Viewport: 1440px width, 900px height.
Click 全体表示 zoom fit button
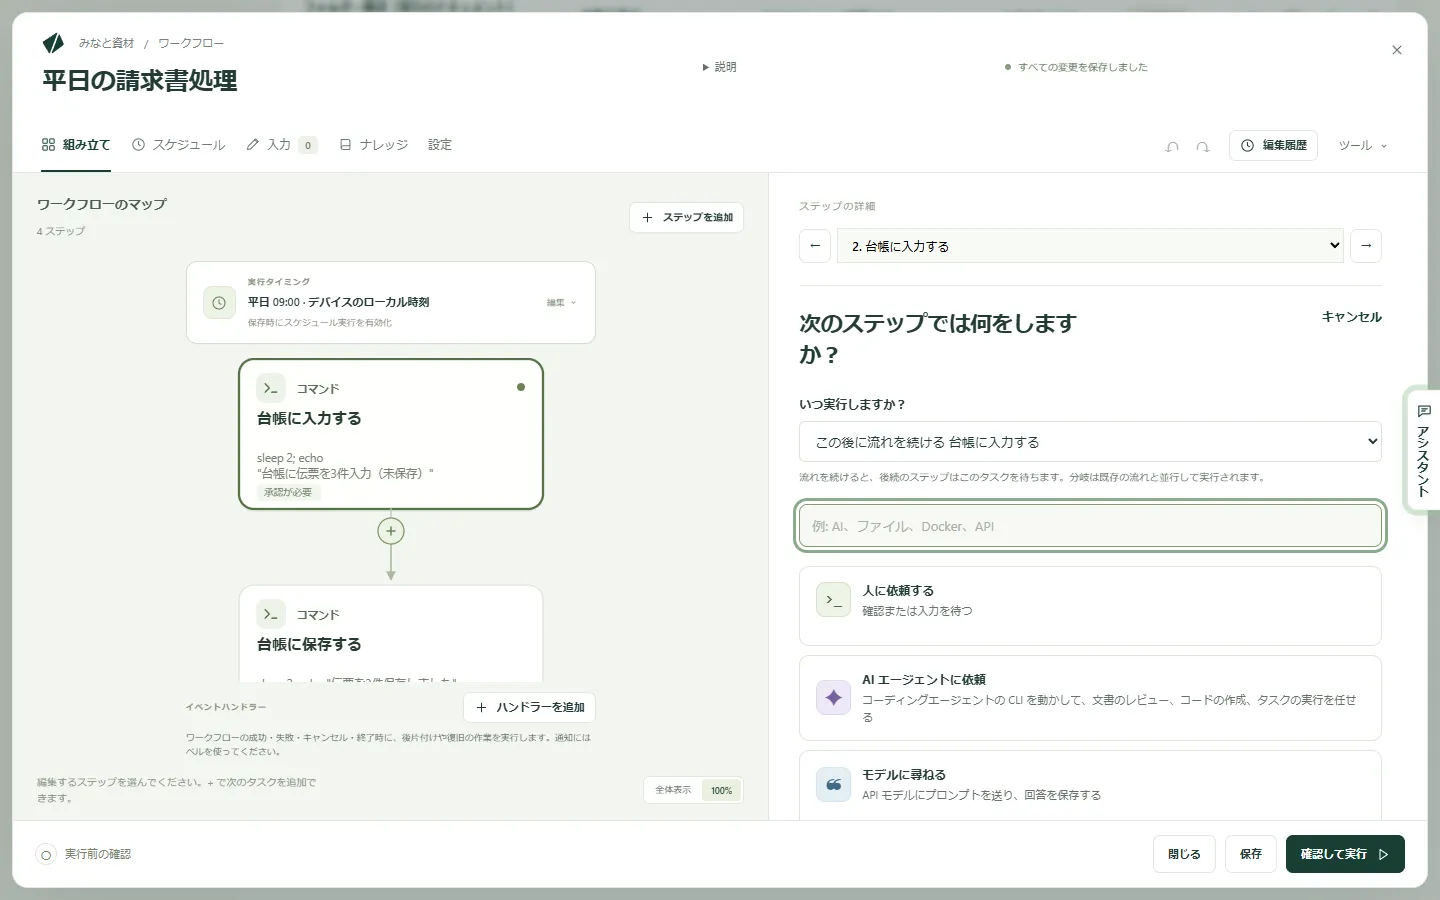[673, 790]
